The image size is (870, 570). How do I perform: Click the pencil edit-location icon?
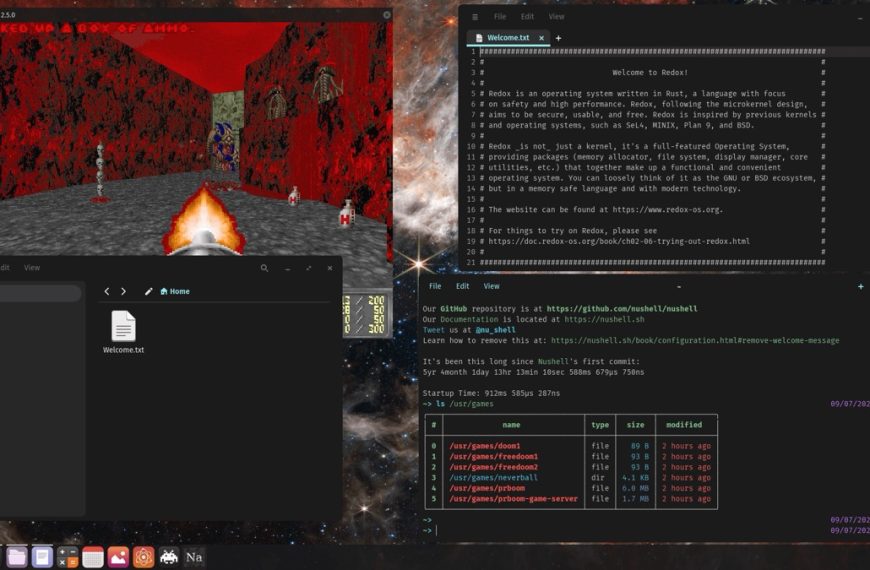[148, 291]
